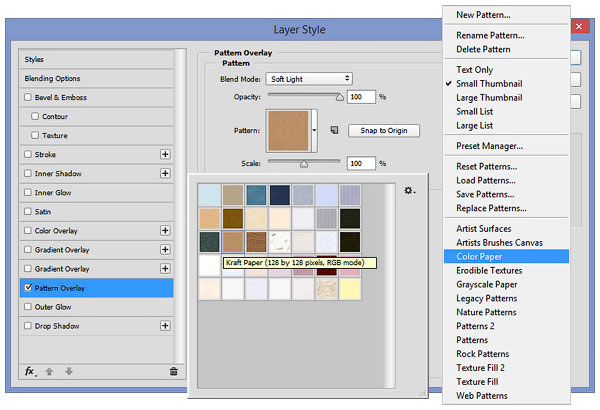Expand the pattern picker dropdown arrow
The image size is (600, 410).
point(314,131)
